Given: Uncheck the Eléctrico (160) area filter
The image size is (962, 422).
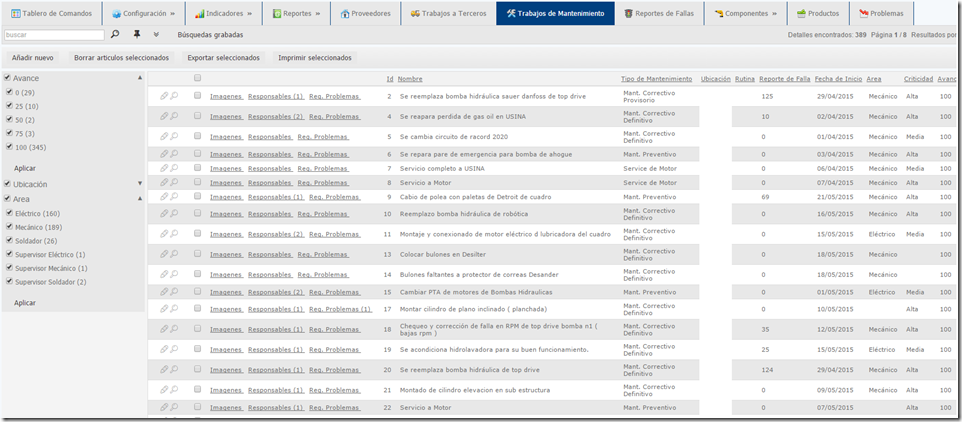Looking at the screenshot, I should pos(9,213).
